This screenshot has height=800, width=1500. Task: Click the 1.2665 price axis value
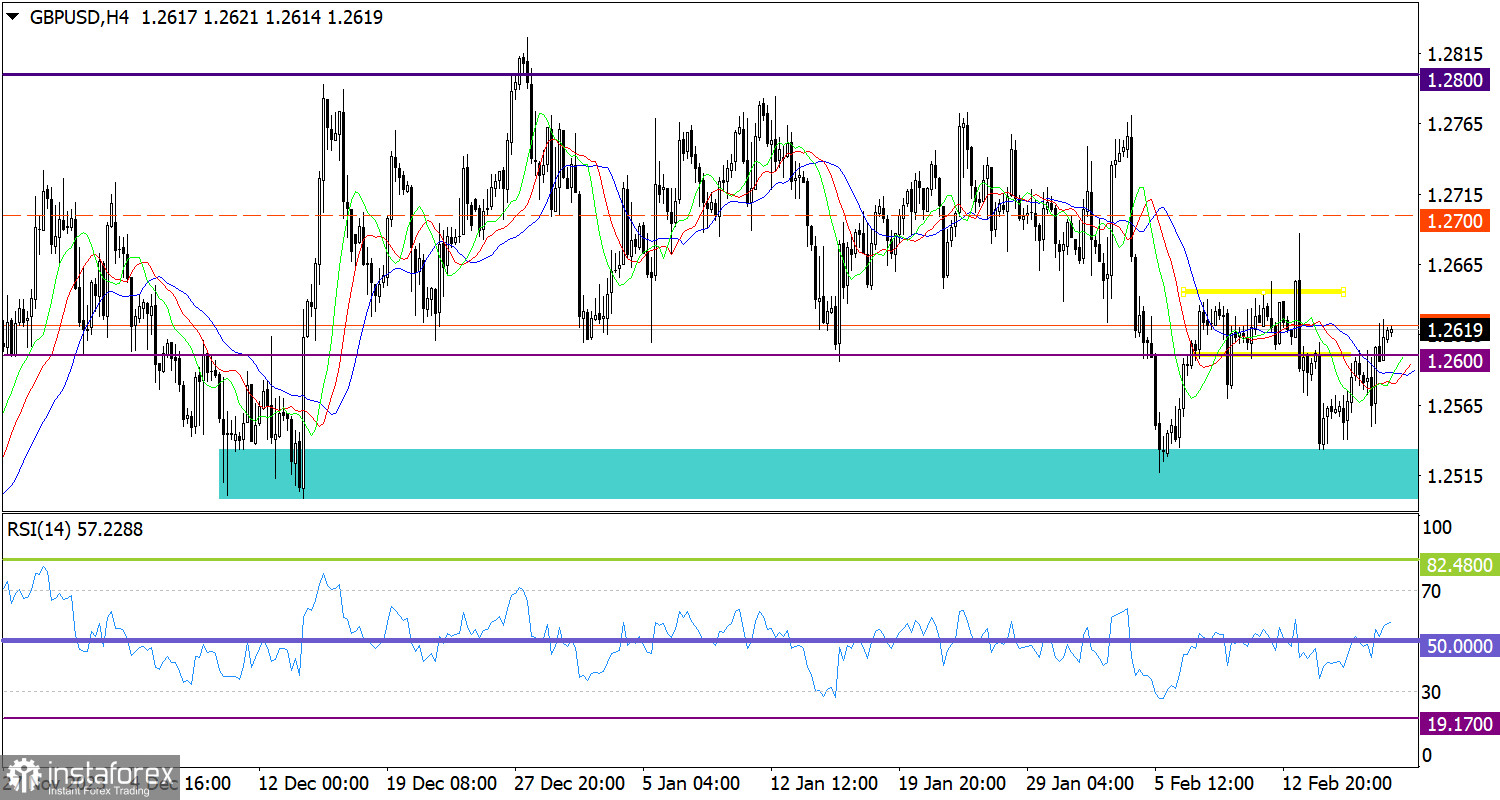[1455, 265]
